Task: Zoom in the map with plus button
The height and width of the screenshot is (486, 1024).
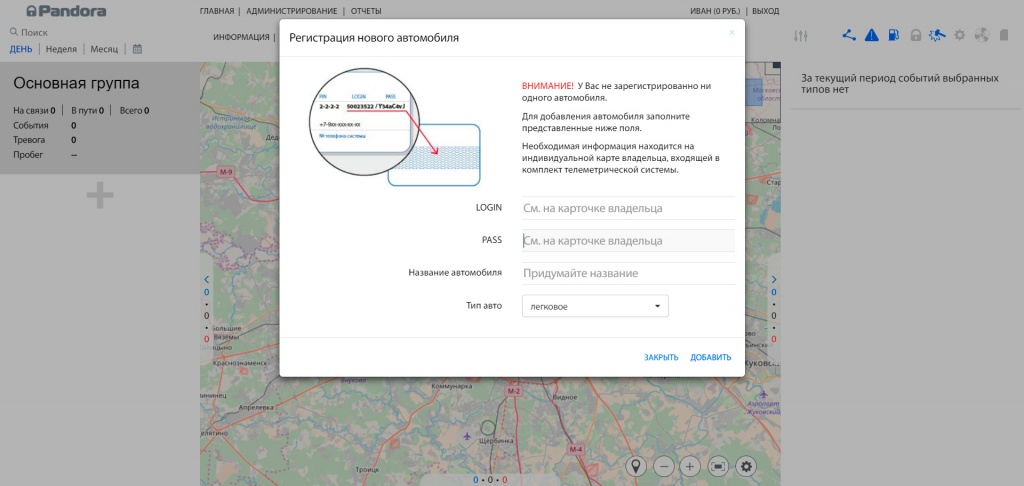Action: [690, 466]
